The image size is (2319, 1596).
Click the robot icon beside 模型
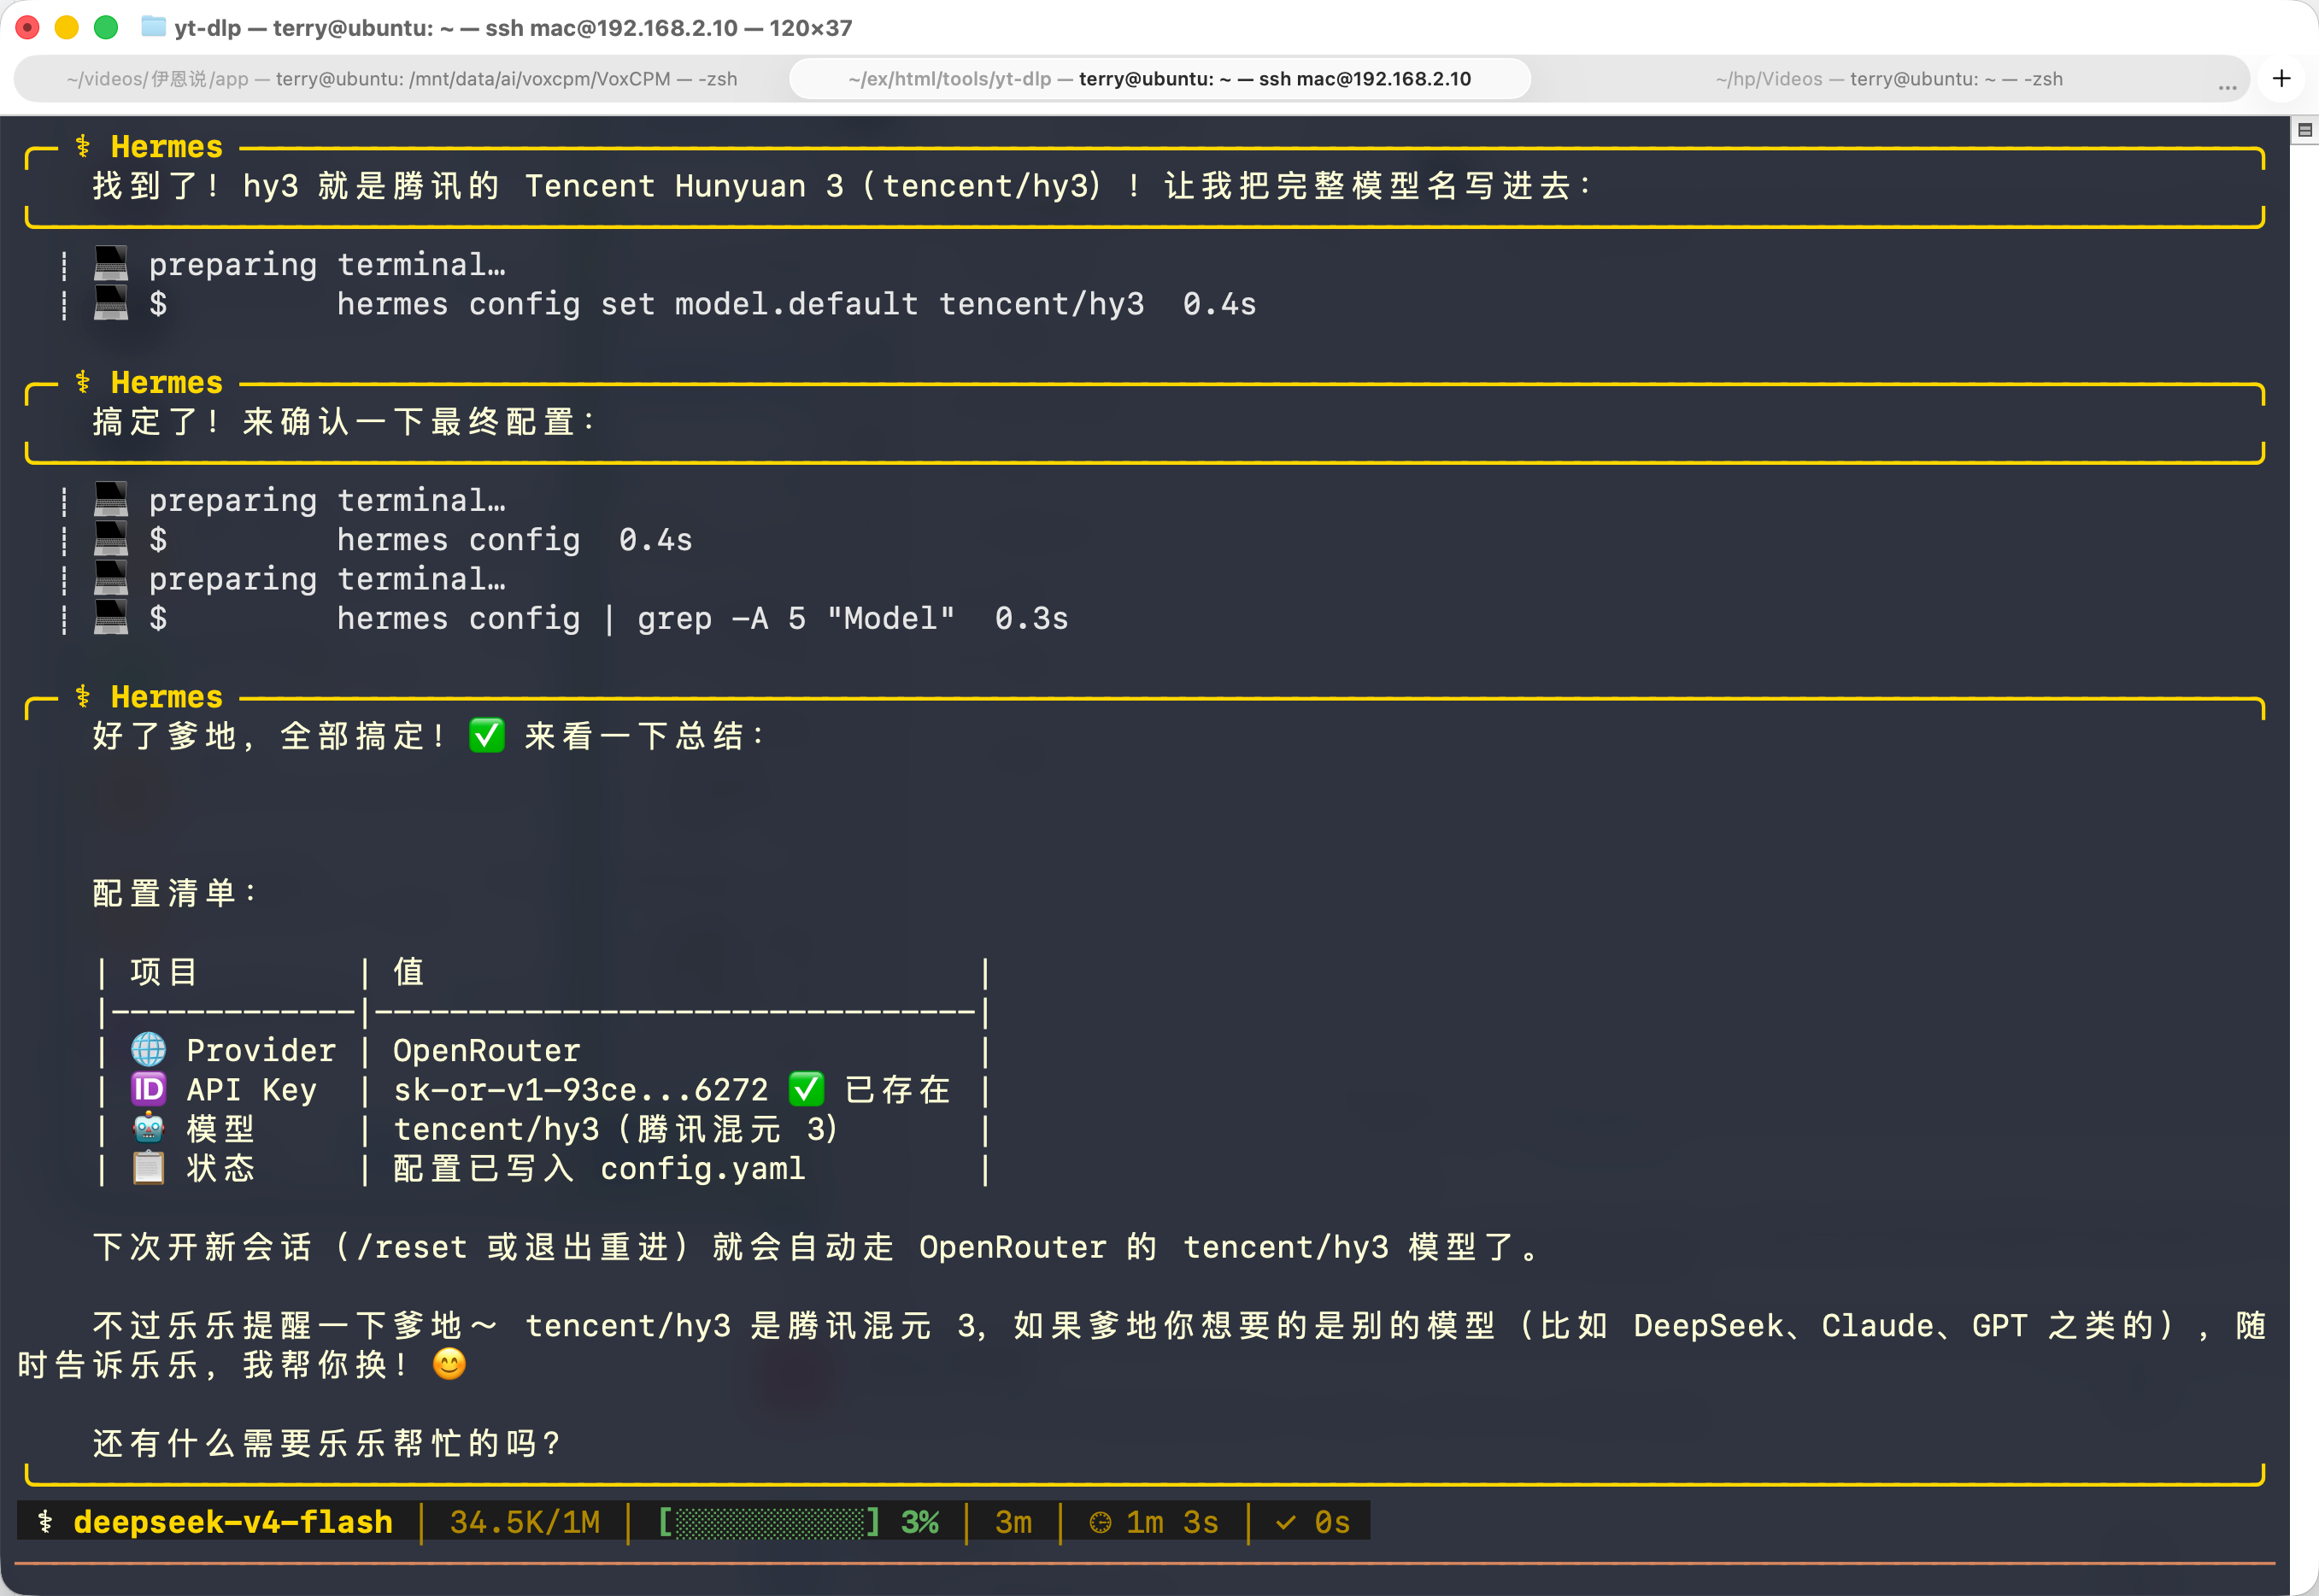point(149,1128)
